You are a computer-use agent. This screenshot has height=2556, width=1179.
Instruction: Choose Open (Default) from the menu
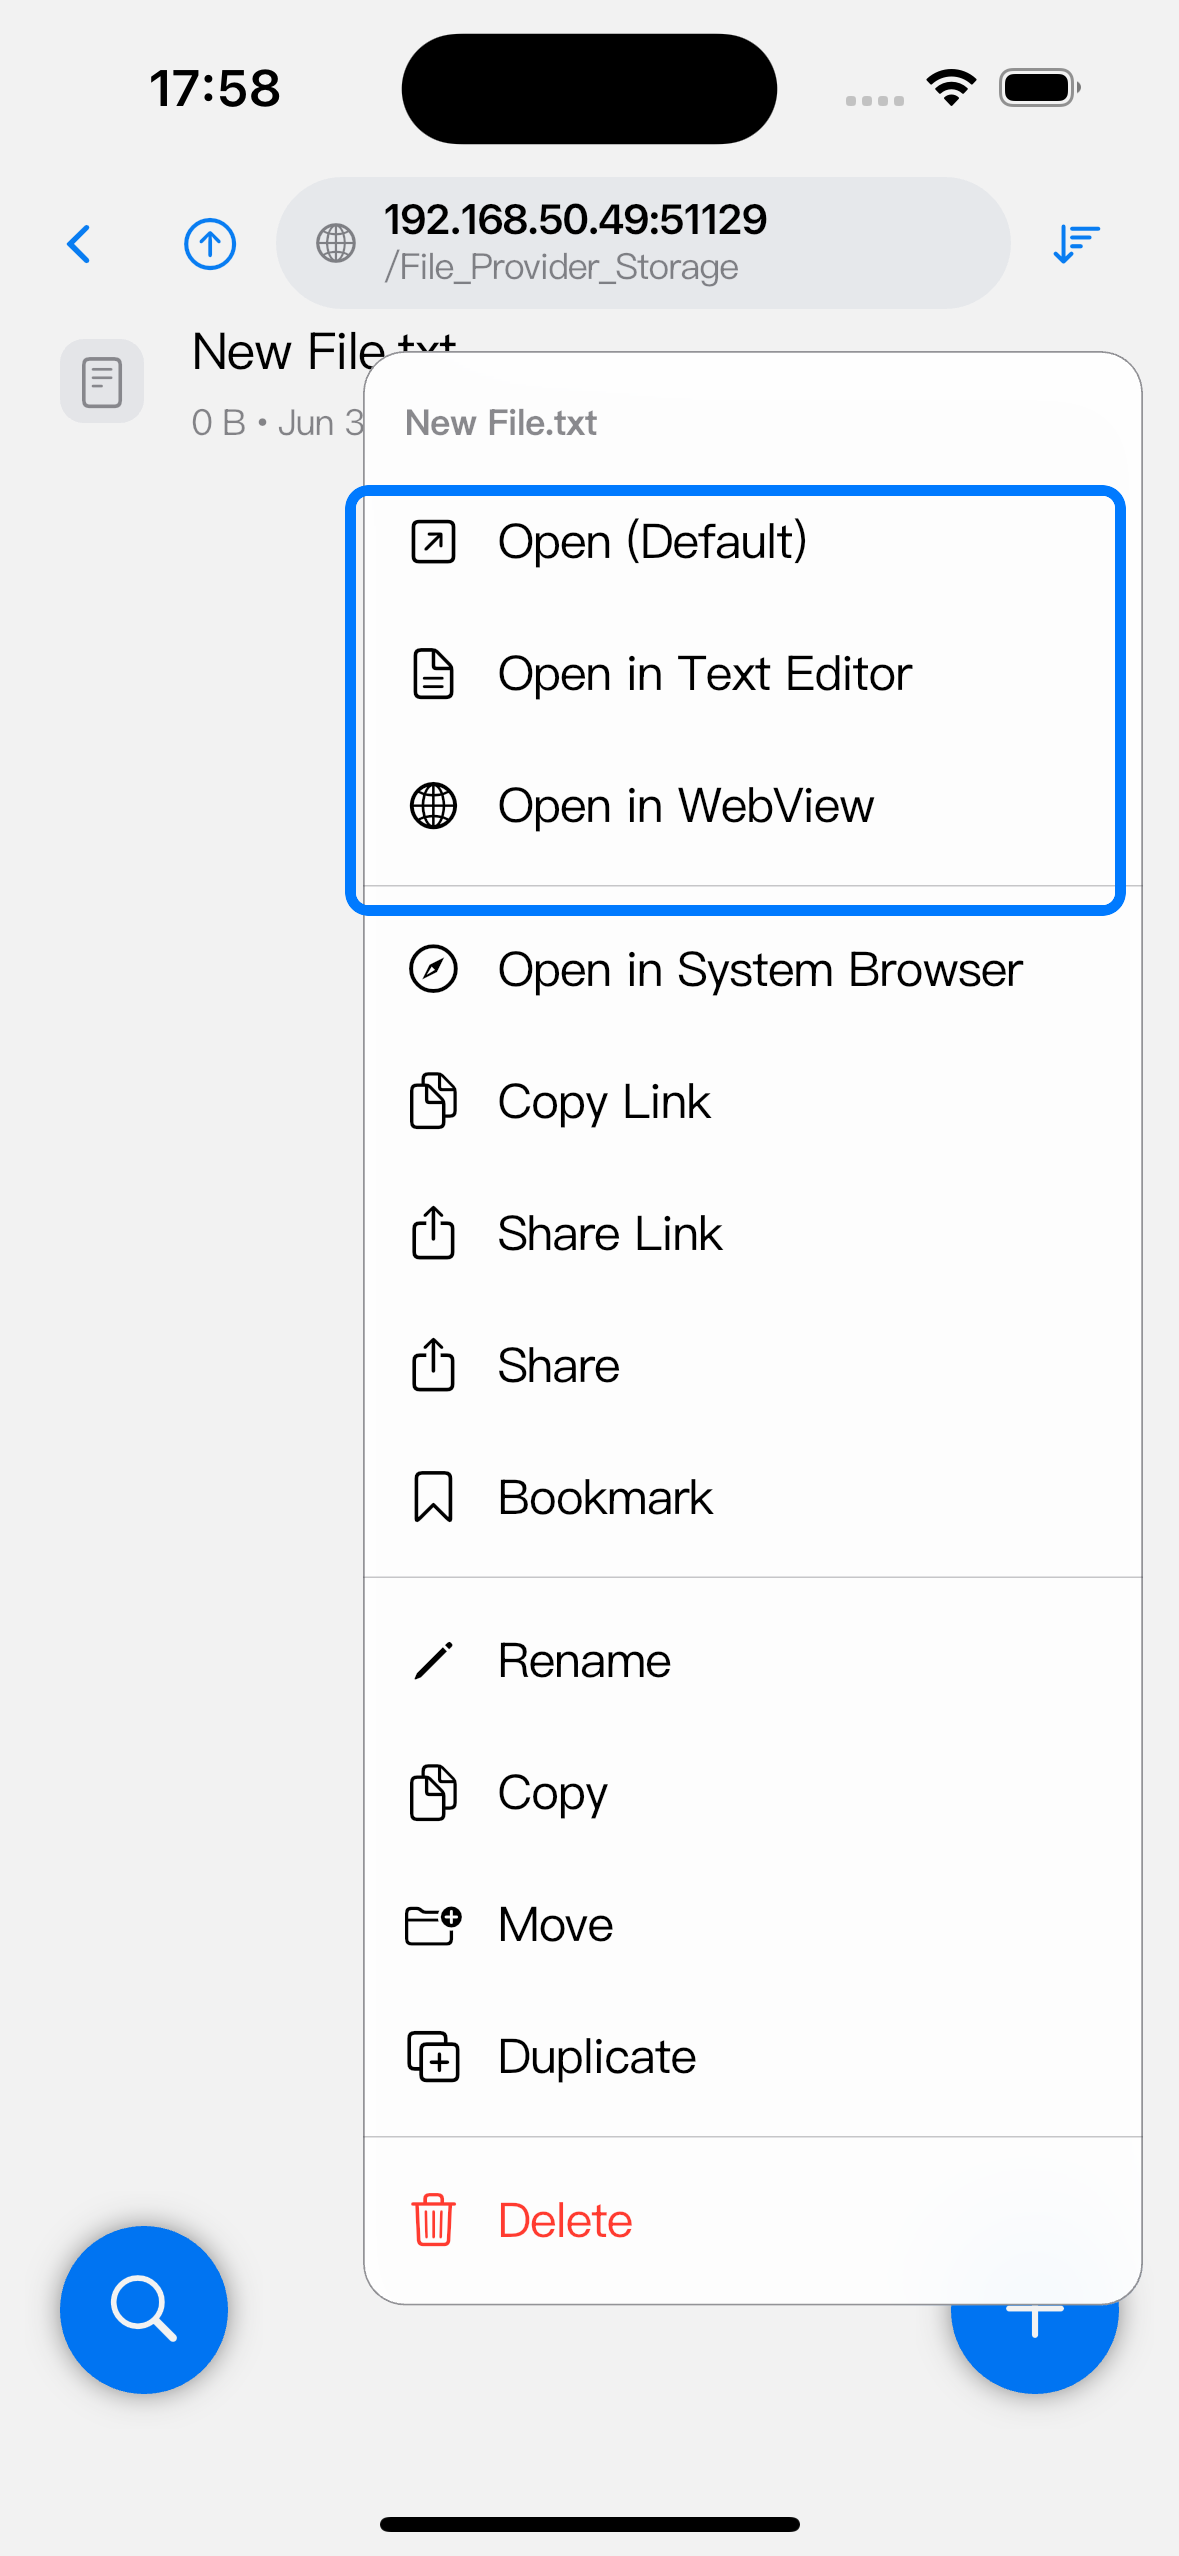[752, 542]
